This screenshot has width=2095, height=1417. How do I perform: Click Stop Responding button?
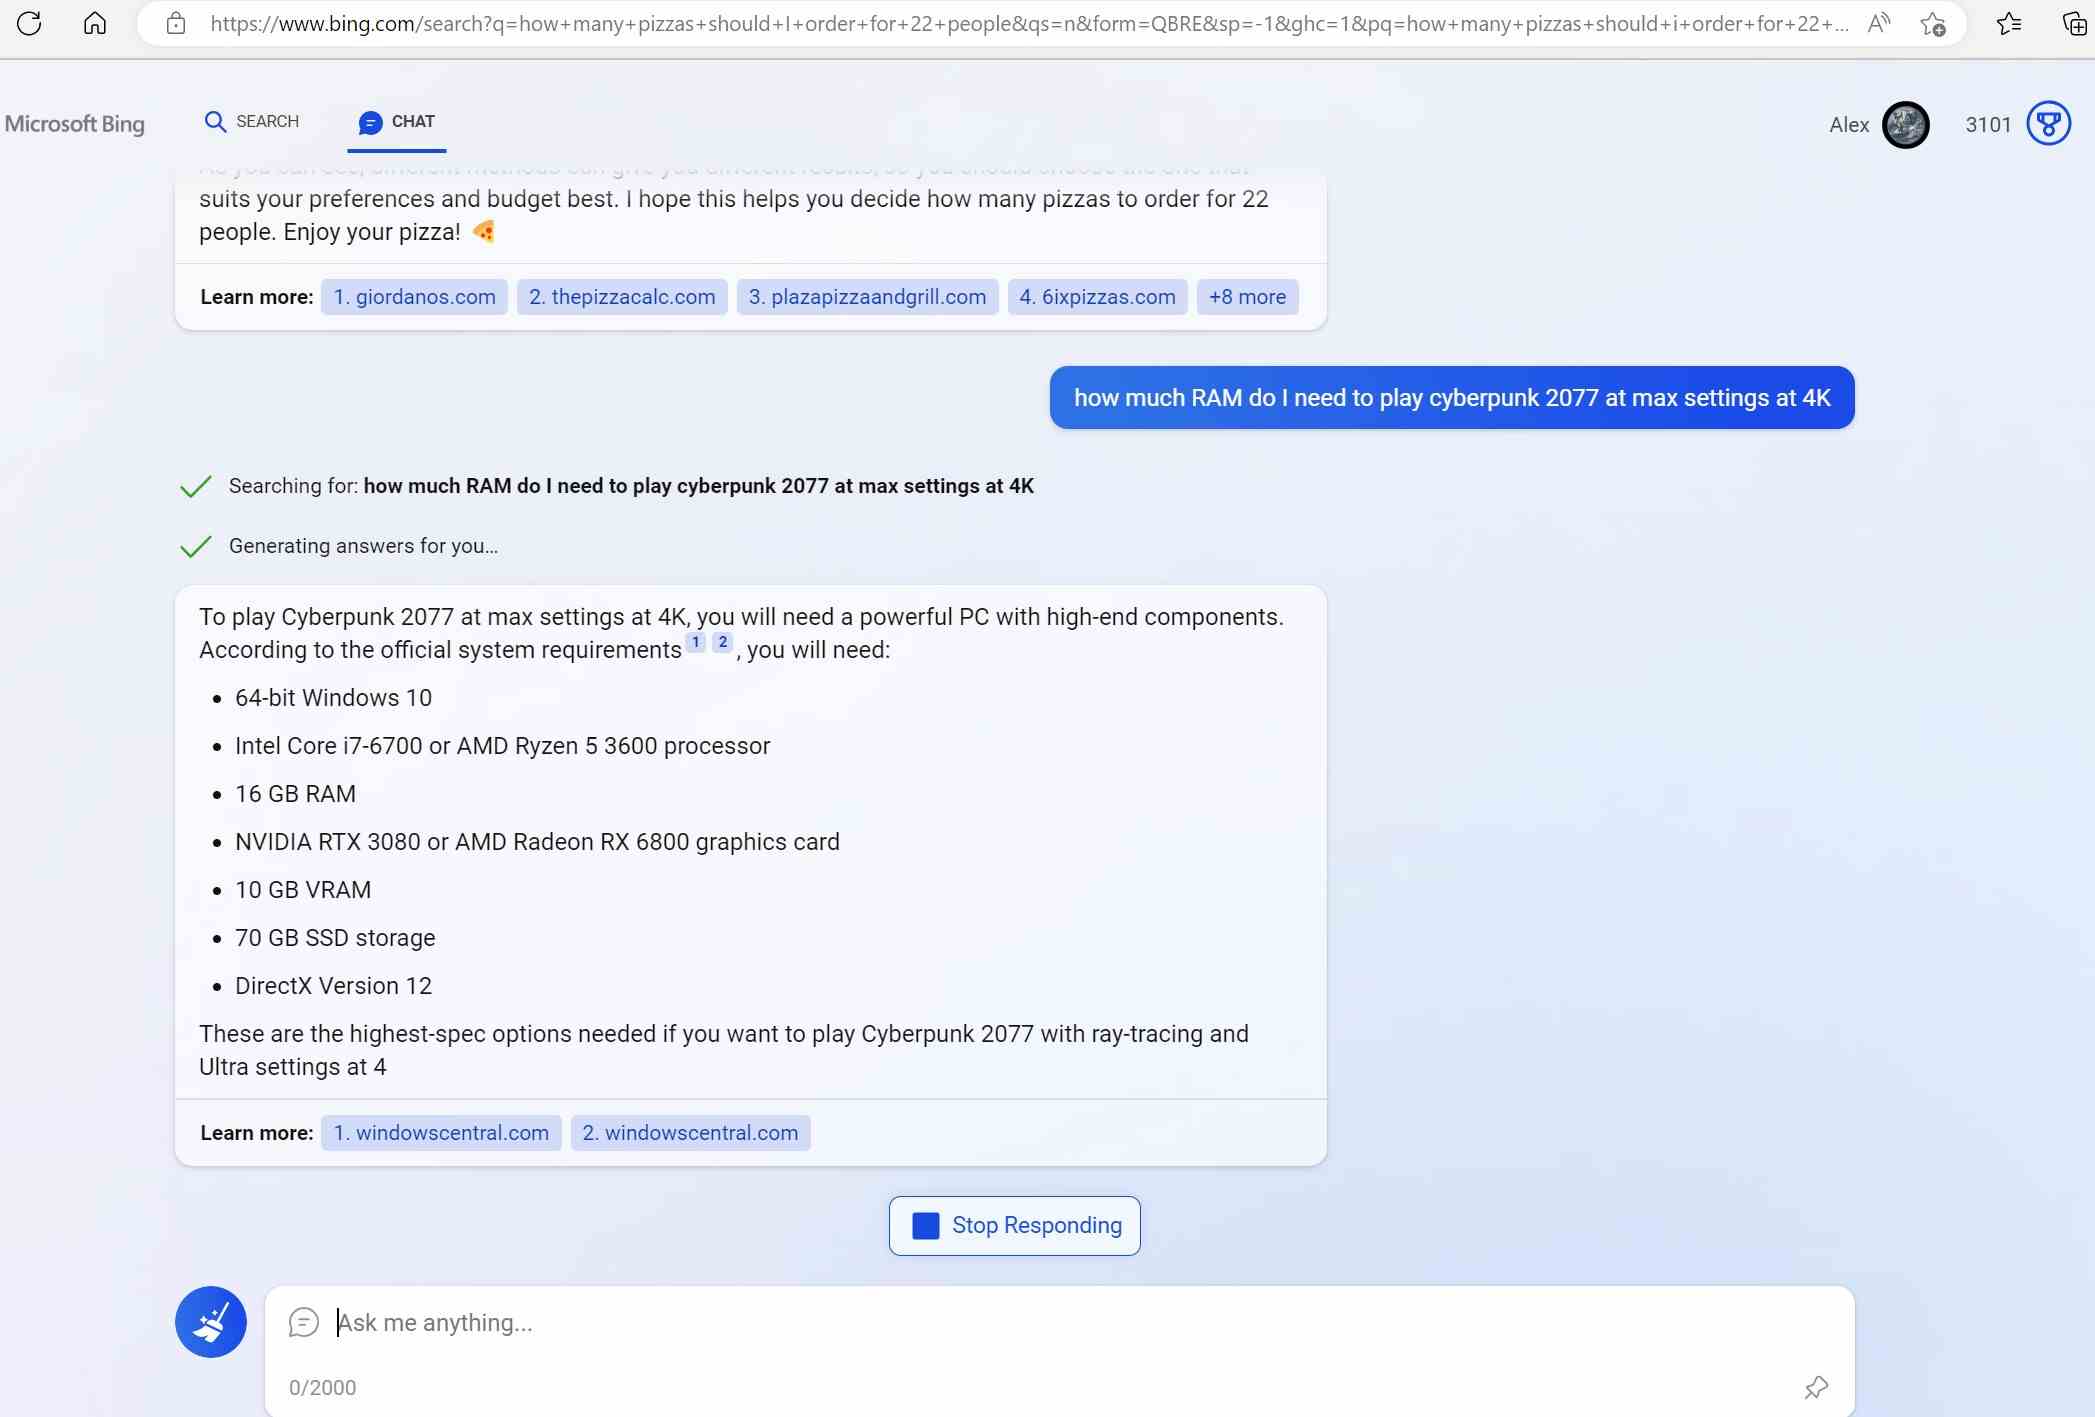coord(1015,1224)
